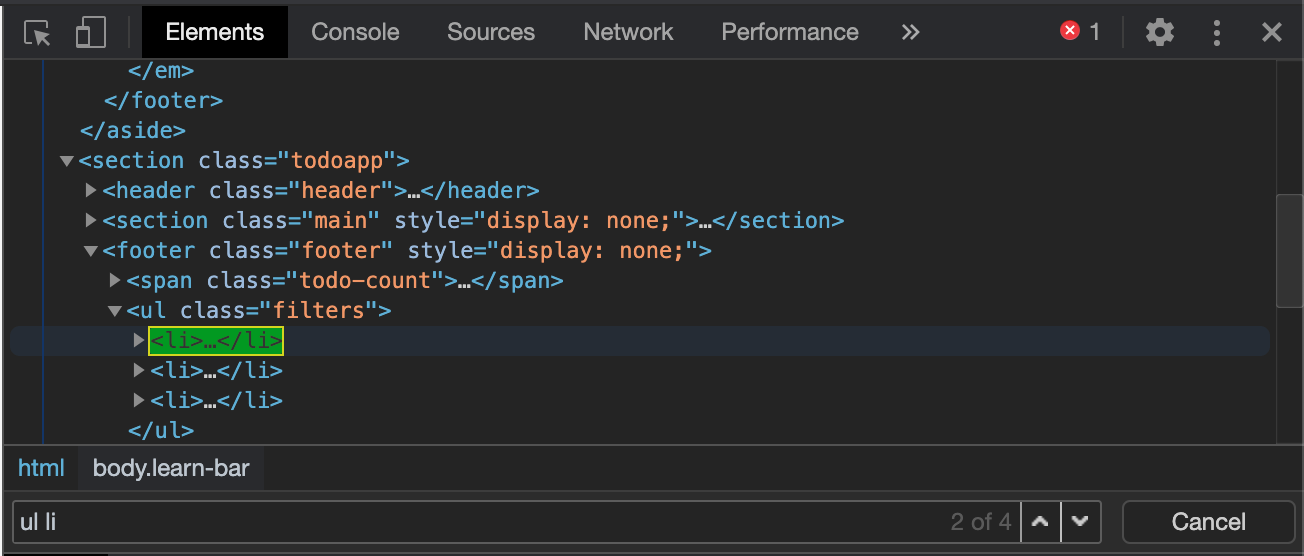The image size is (1304, 556).
Task: Switch to the Network tab
Action: [x=628, y=32]
